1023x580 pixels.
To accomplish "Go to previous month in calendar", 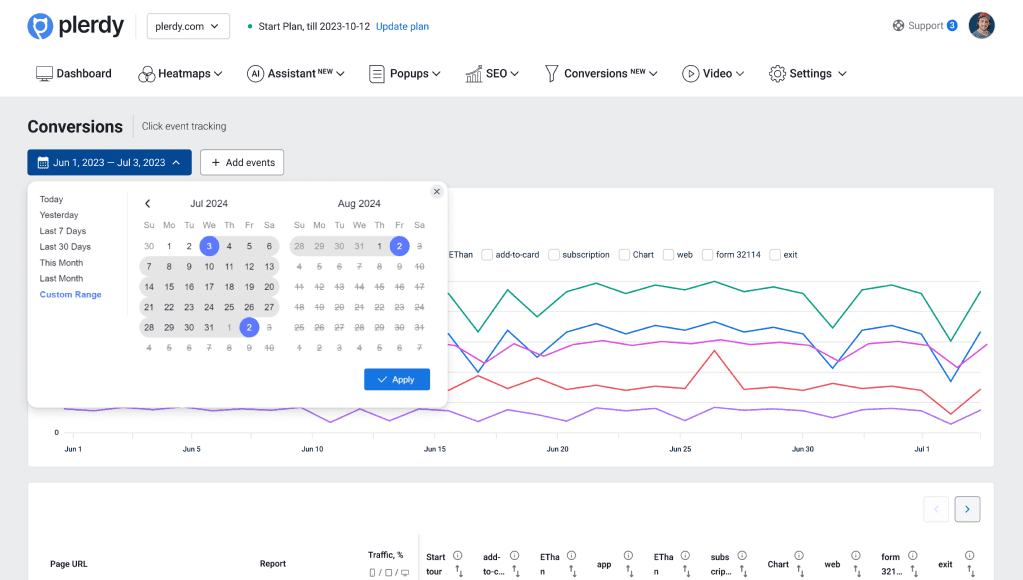I will click(x=148, y=204).
